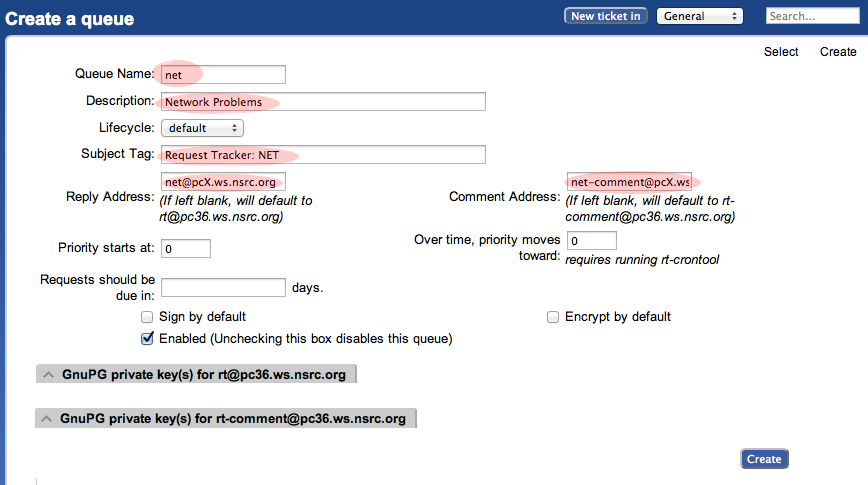Viewport: 868px width, 485px height.
Task: Open the General queue dropdown
Action: [699, 16]
